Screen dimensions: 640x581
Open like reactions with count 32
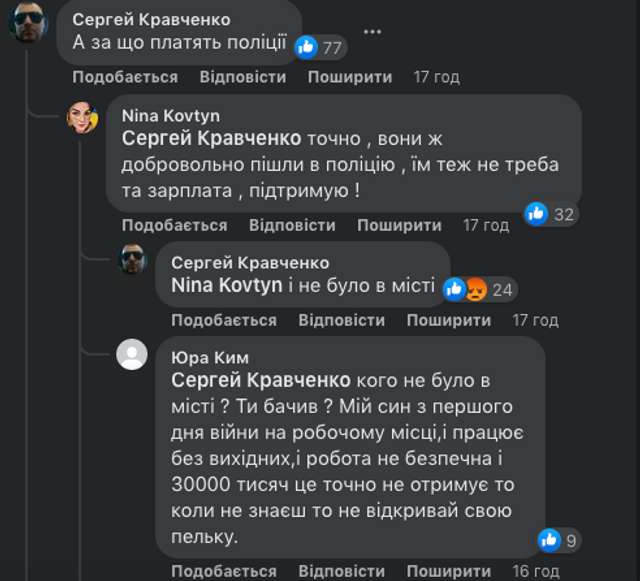[551, 213]
